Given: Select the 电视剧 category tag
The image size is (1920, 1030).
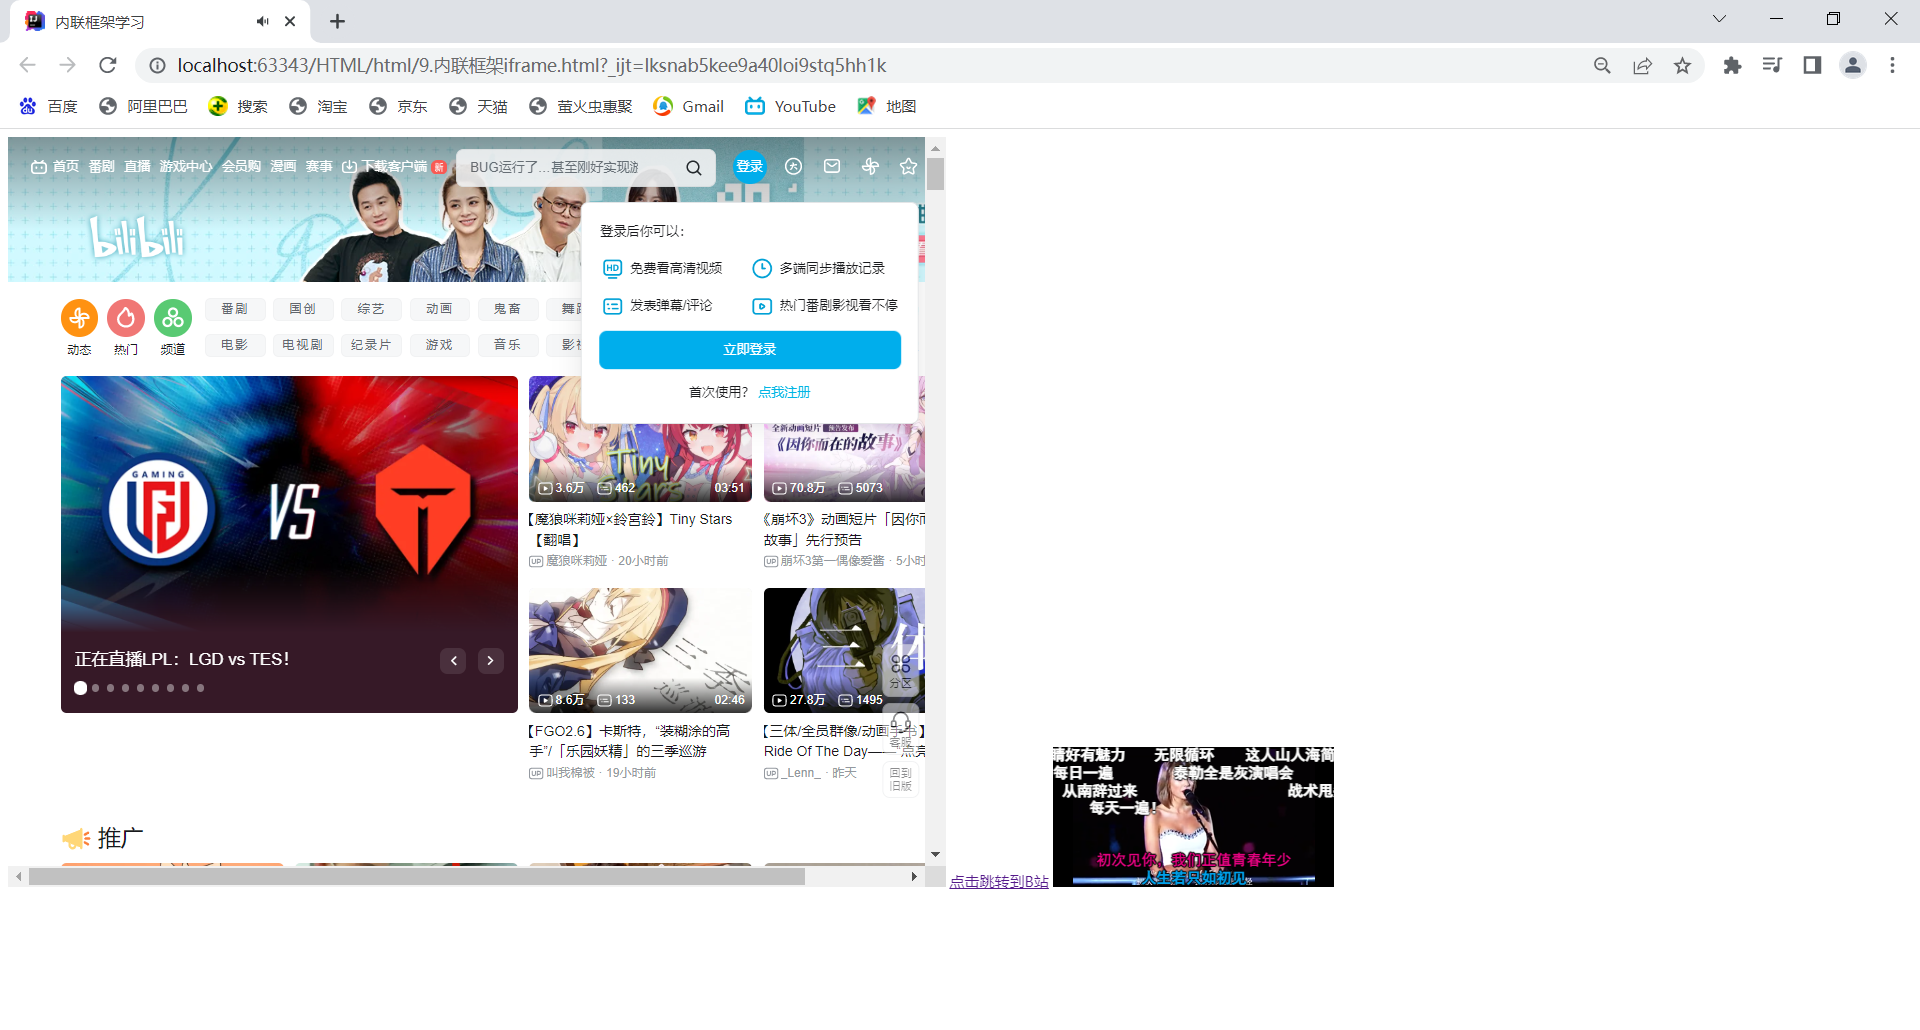Looking at the screenshot, I should pyautogui.click(x=302, y=345).
